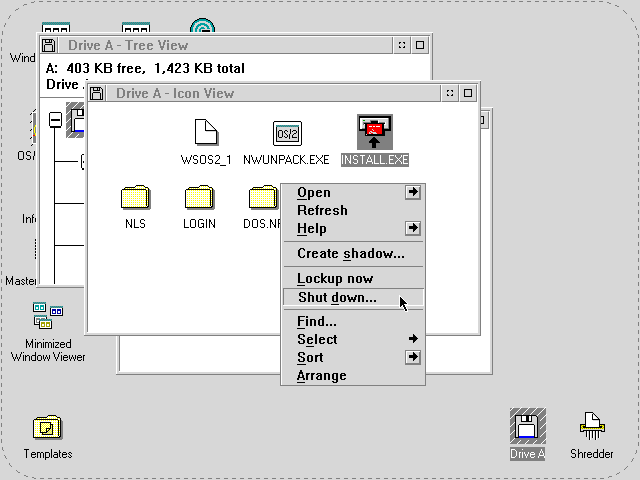The width and height of the screenshot is (640, 480).
Task: Expand the Sort submenu arrow
Action: [x=413, y=357]
